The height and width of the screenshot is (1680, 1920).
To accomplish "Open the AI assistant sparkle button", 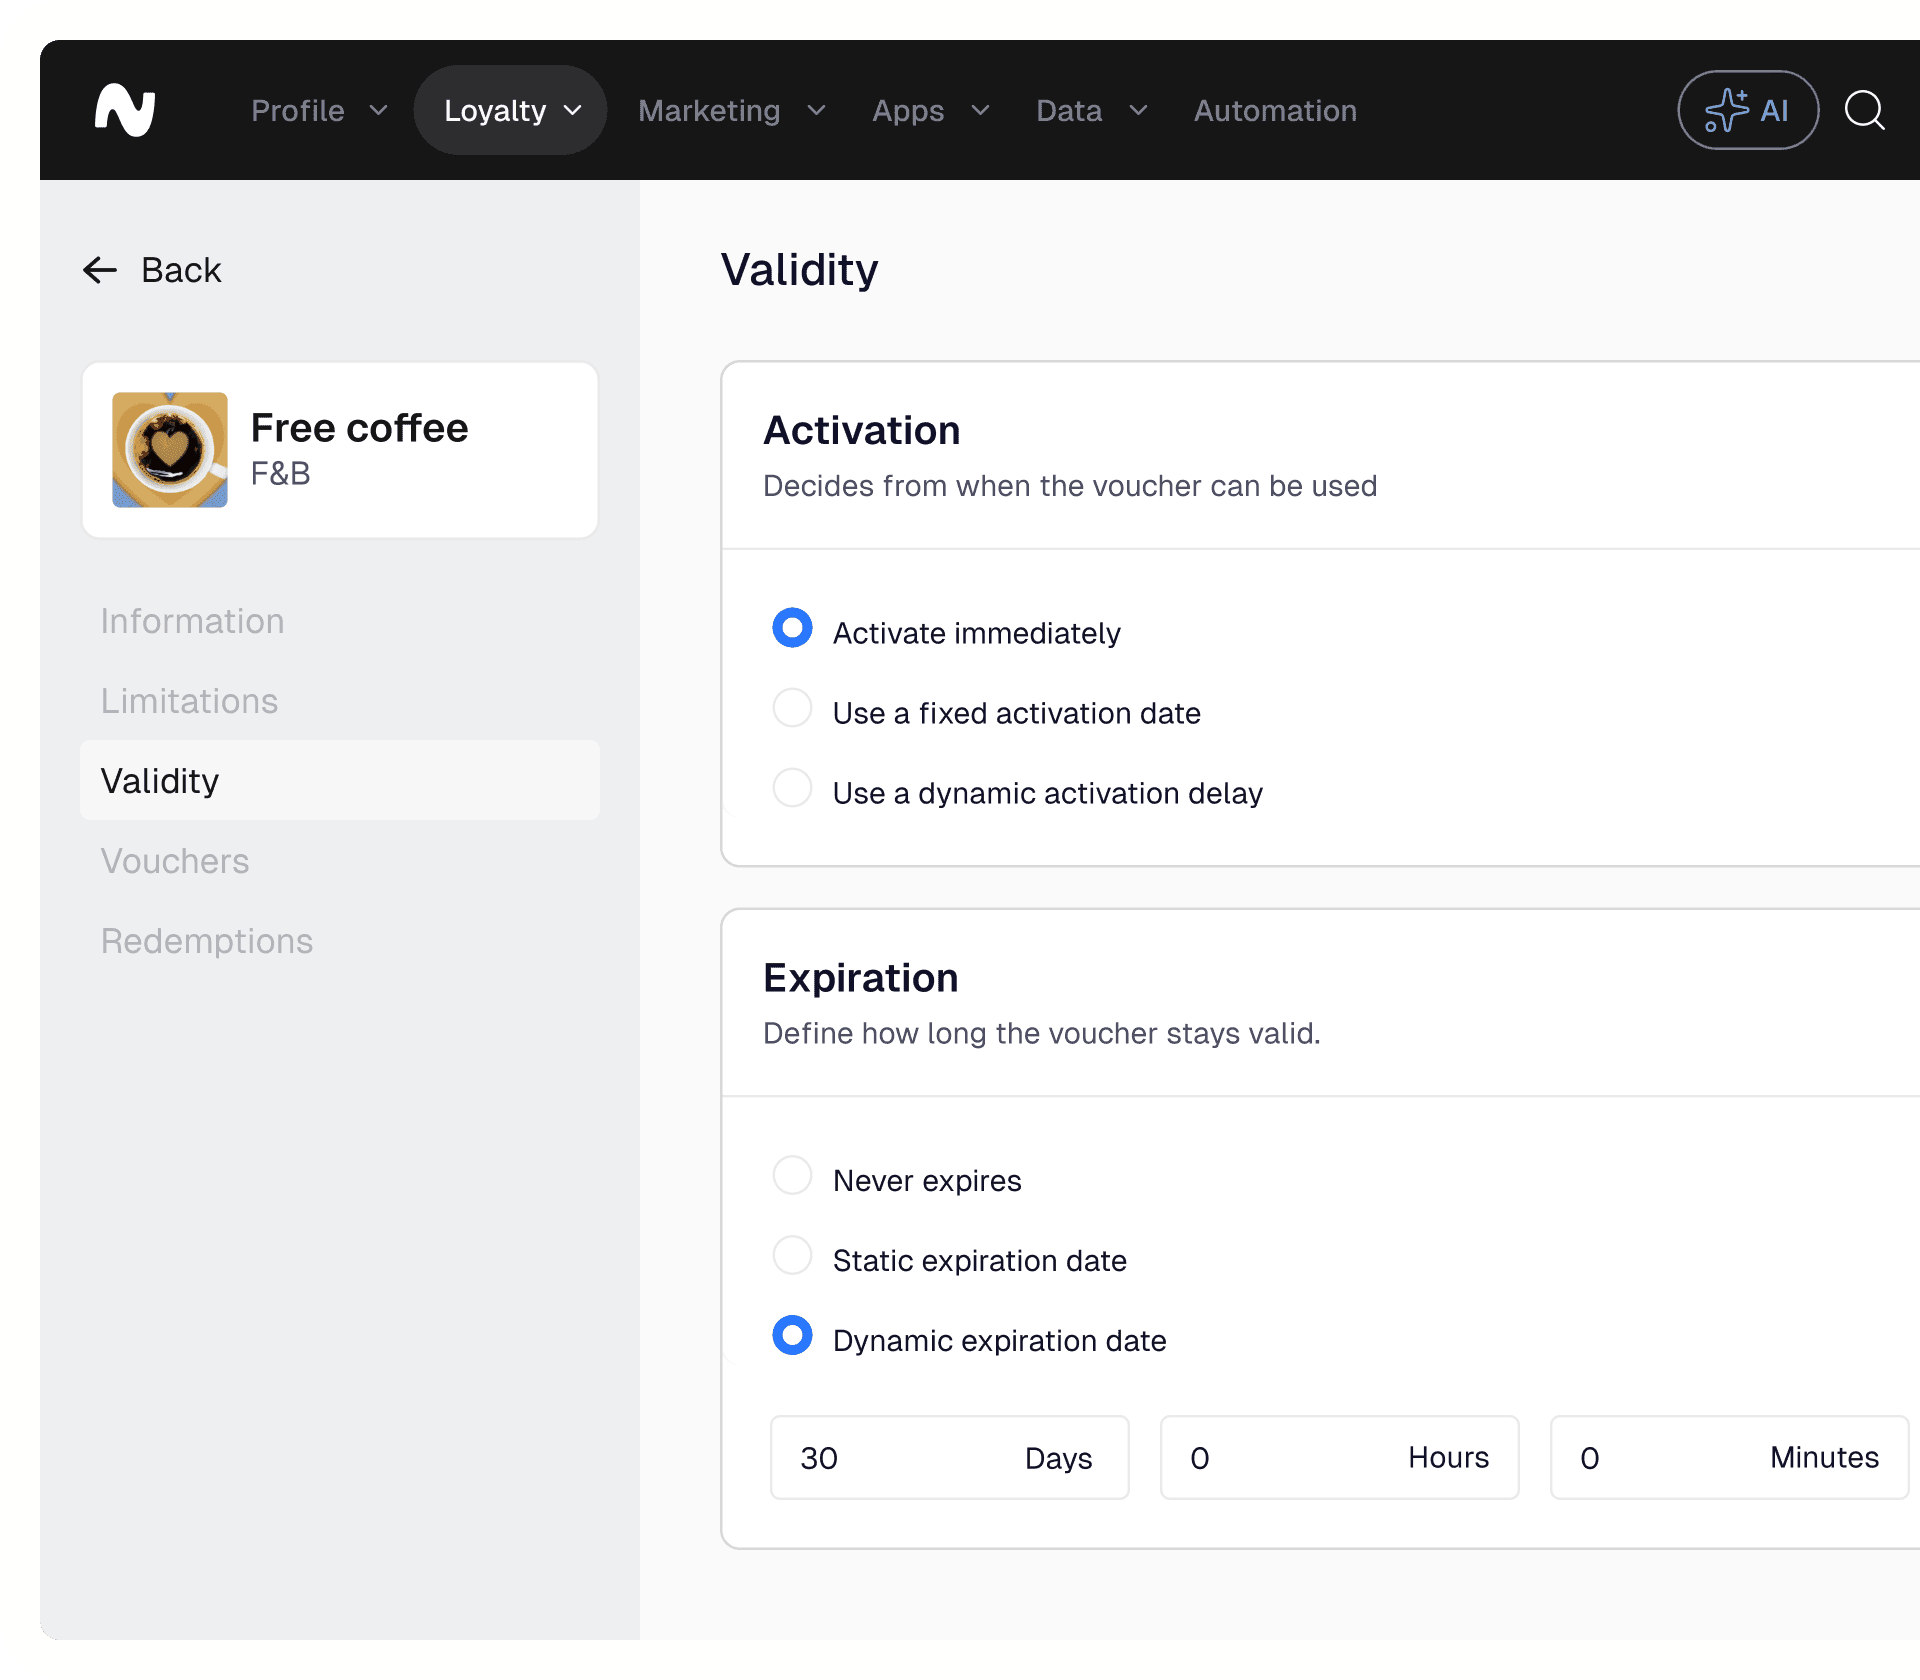I will point(1747,110).
